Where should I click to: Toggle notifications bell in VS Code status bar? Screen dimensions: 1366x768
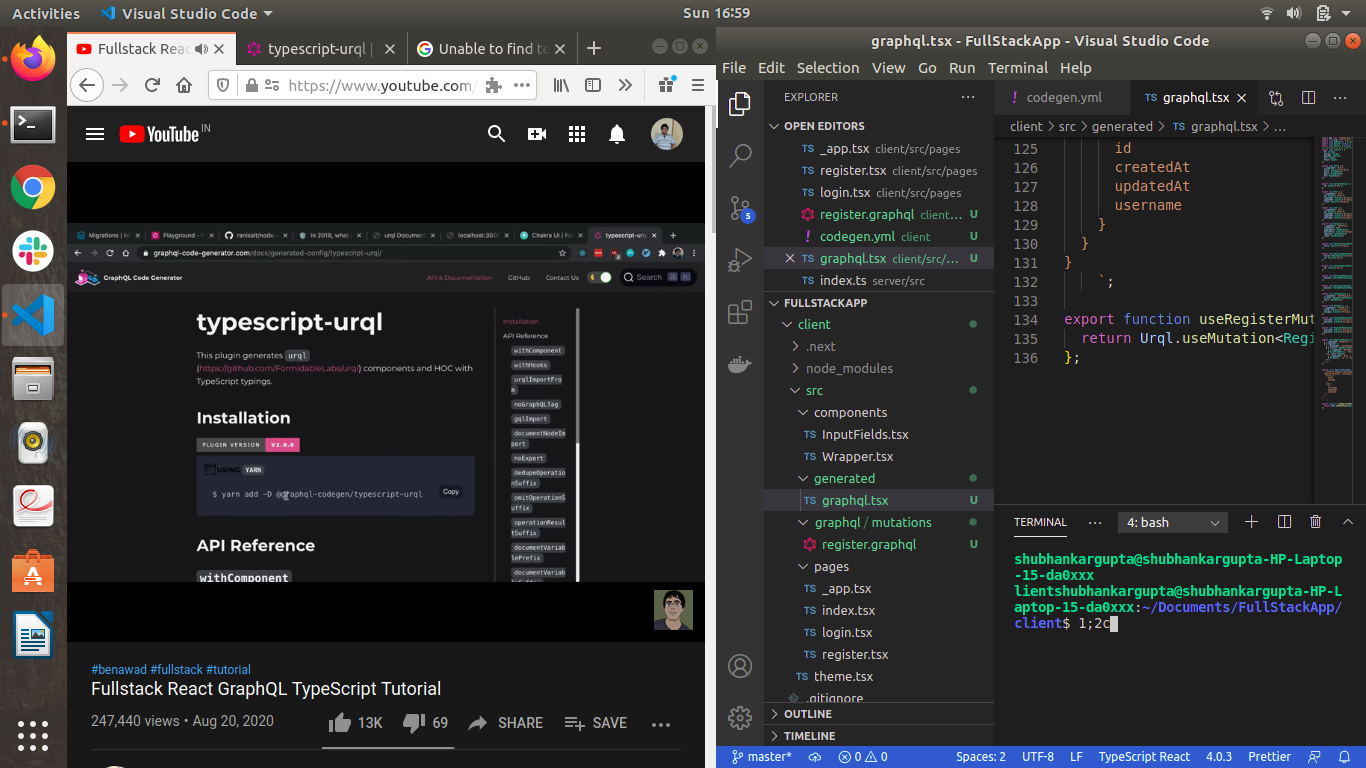point(1344,757)
